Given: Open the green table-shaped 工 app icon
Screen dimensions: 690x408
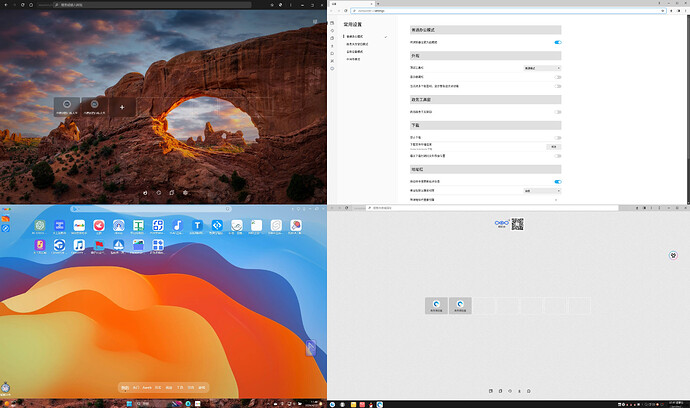Looking at the screenshot, I should tap(138, 225).
